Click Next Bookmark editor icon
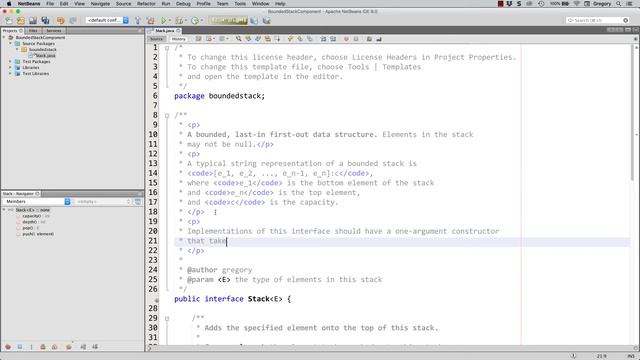This screenshot has height=360, width=640. pos(300,39)
